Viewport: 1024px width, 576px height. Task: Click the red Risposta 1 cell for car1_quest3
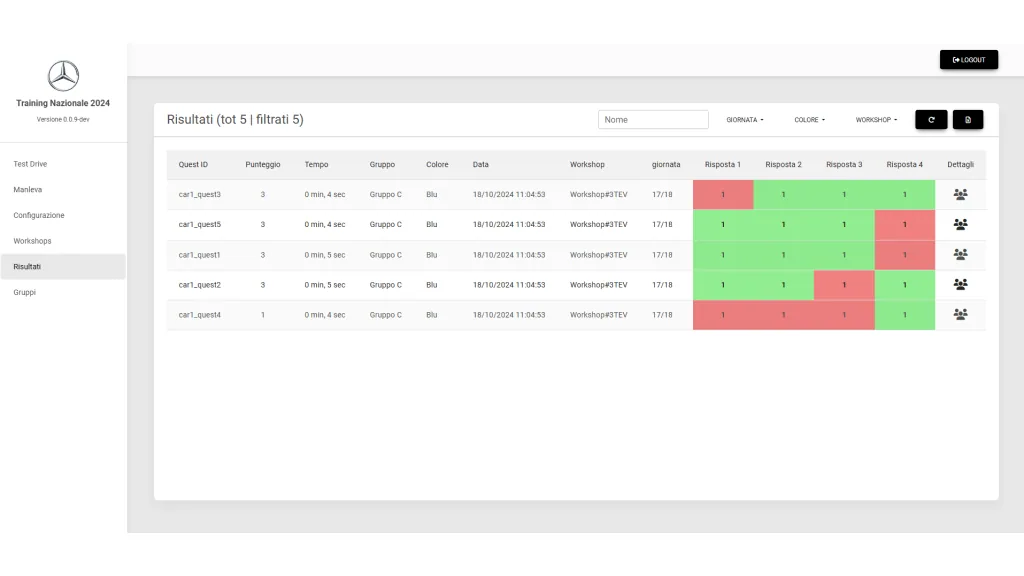point(723,195)
